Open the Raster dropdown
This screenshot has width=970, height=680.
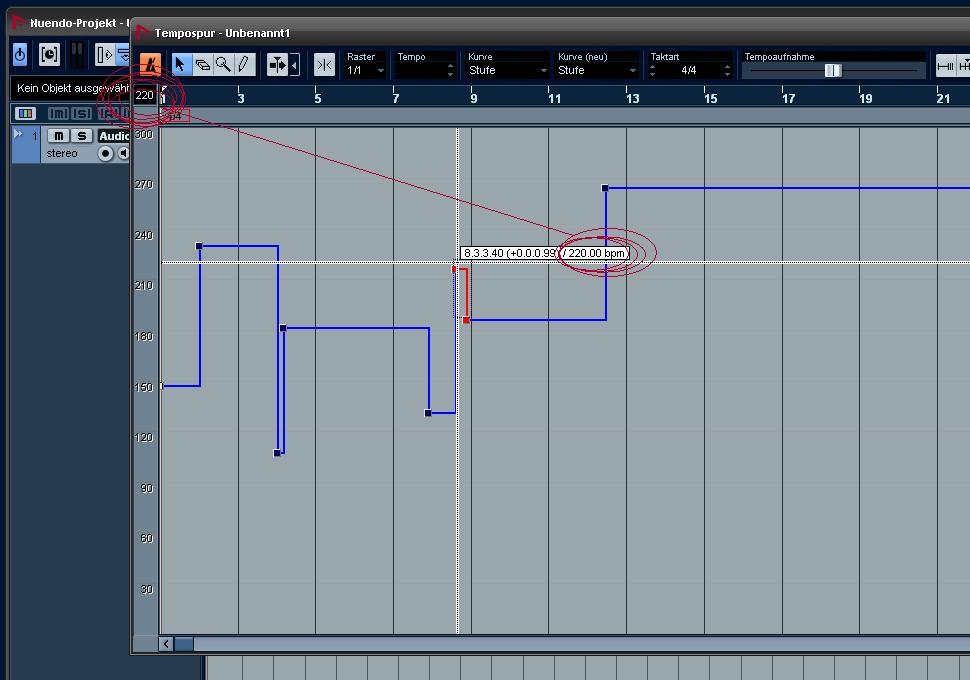click(x=366, y=71)
